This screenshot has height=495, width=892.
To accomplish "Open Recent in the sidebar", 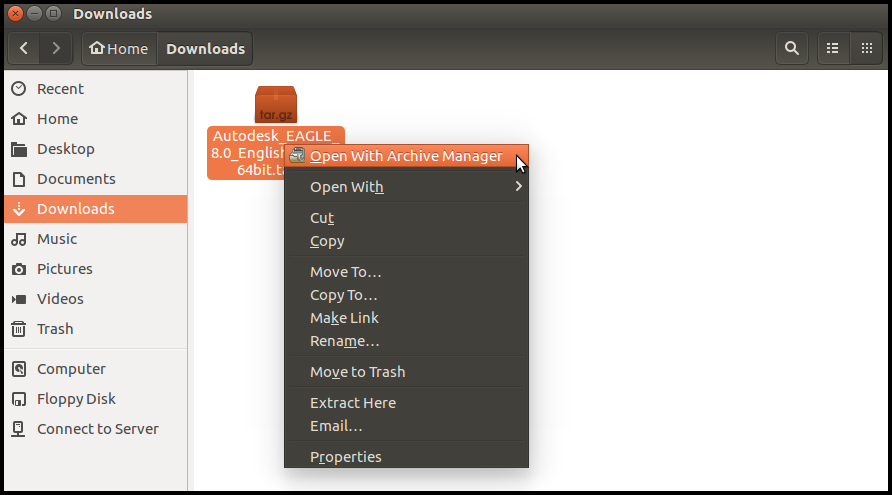I will coord(60,89).
